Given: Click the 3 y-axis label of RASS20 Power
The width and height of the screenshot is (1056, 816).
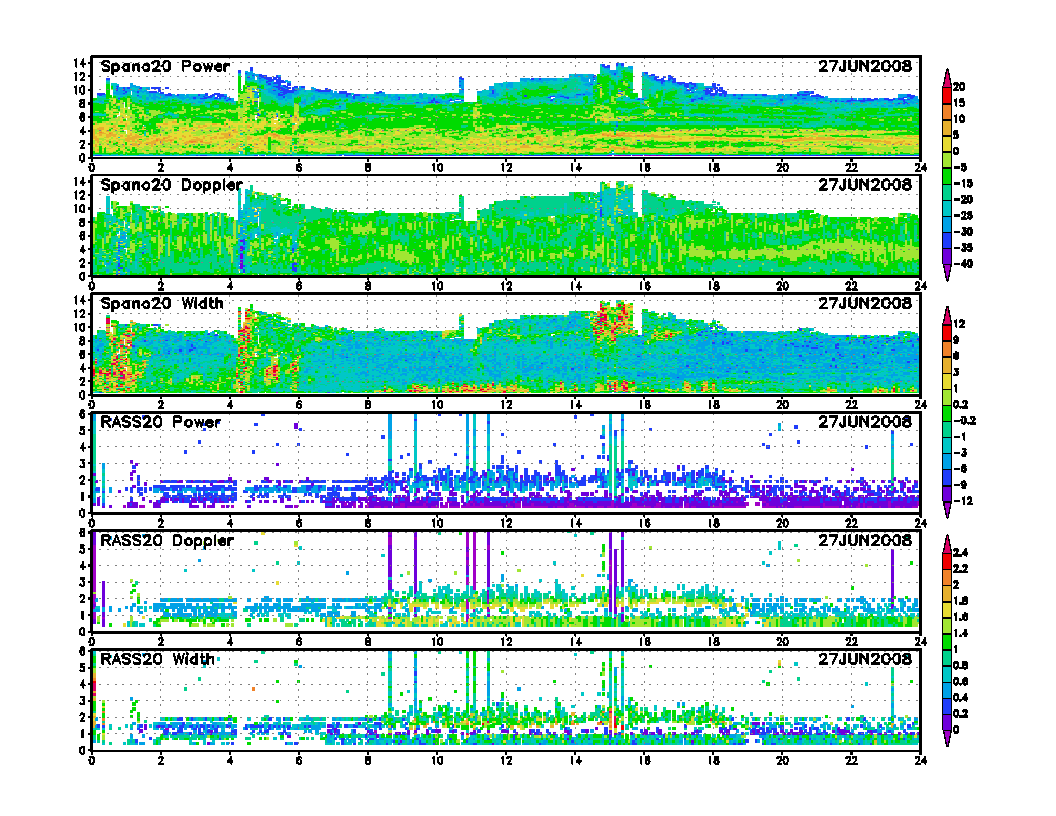Looking at the screenshot, I should tap(82, 464).
